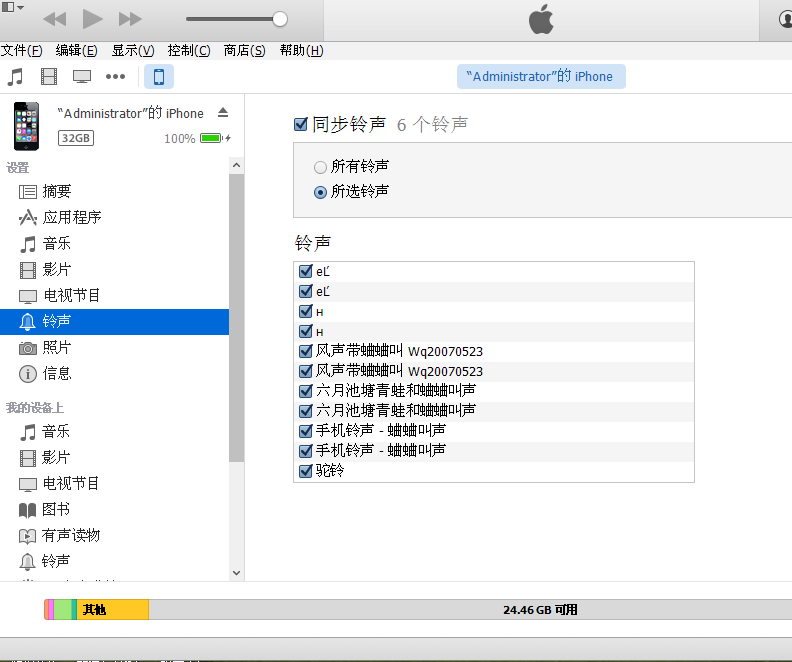Select the iPhone device toolbar button

pos(159,77)
